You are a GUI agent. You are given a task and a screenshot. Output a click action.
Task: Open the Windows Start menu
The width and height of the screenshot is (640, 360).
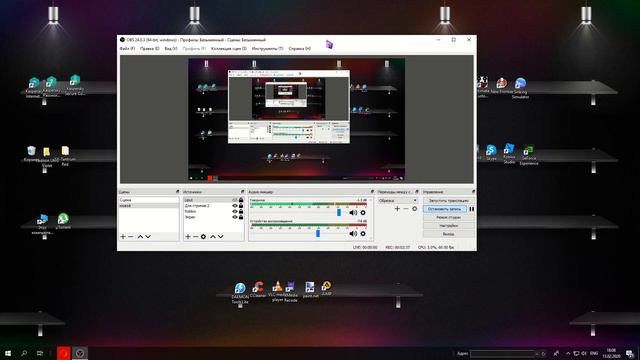[x=8, y=353]
